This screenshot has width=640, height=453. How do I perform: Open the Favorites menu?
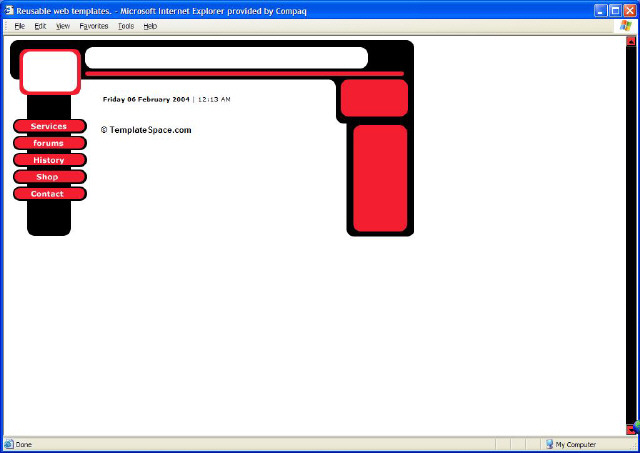pyautogui.click(x=94, y=26)
